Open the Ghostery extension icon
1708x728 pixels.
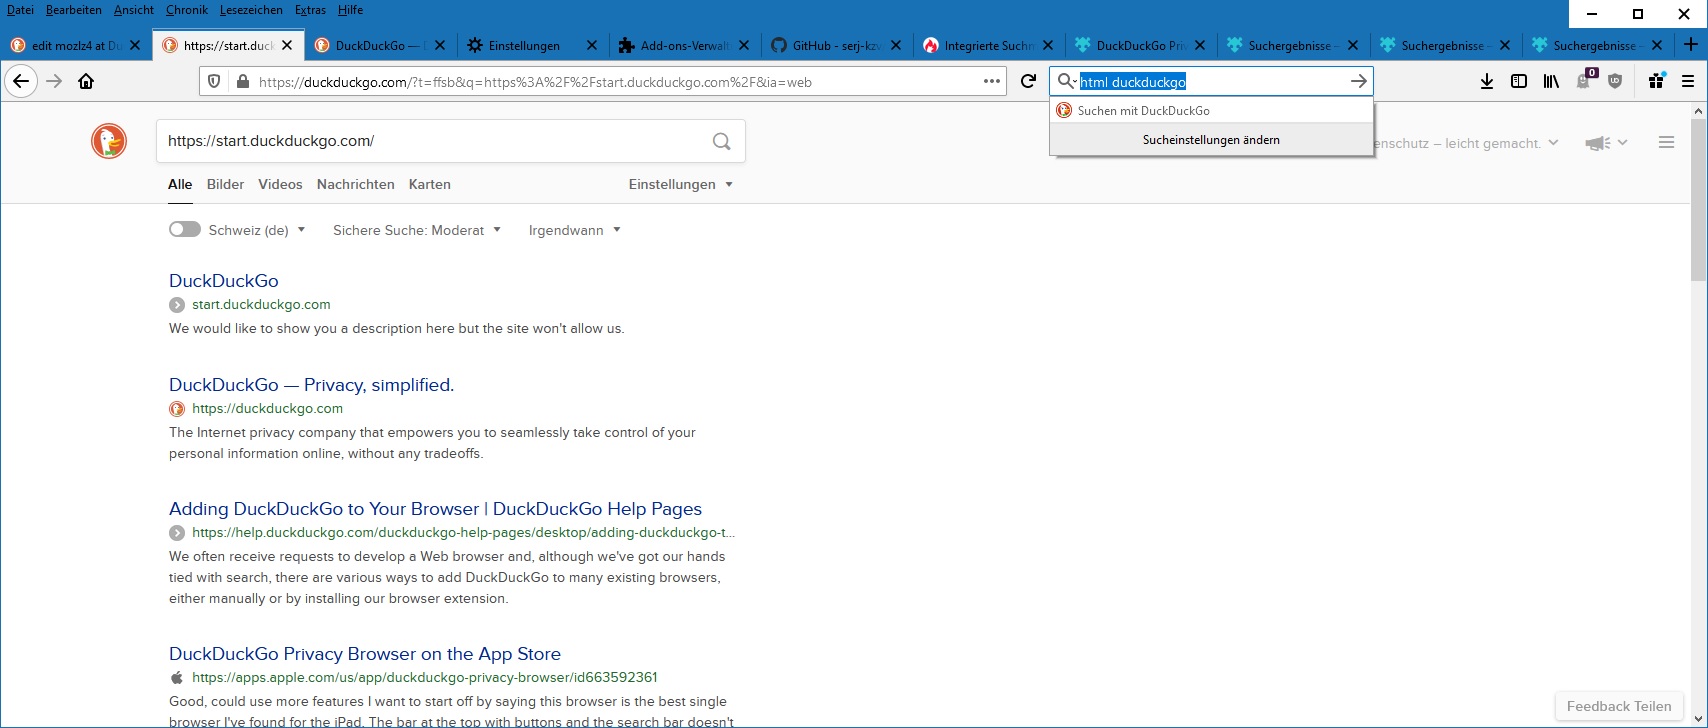[1584, 81]
